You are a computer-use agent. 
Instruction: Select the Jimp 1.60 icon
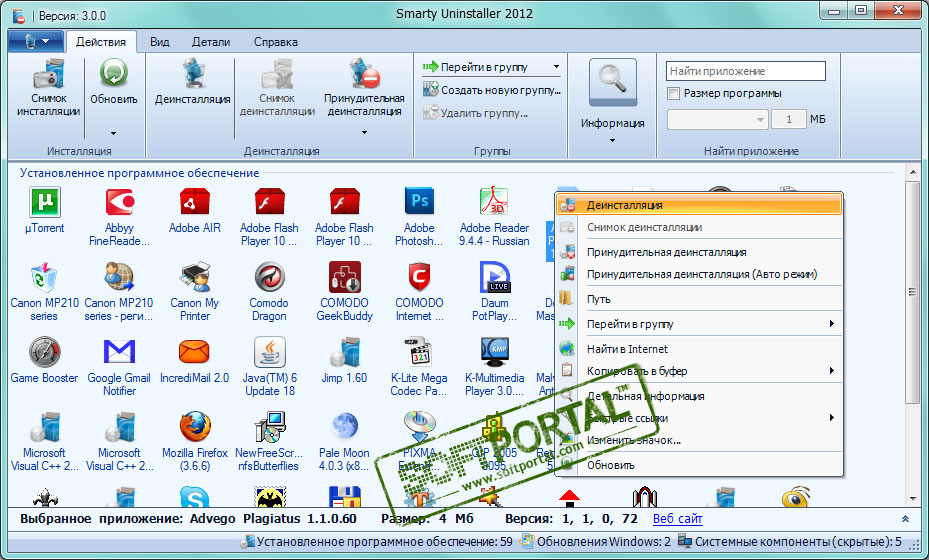pyautogui.click(x=344, y=352)
